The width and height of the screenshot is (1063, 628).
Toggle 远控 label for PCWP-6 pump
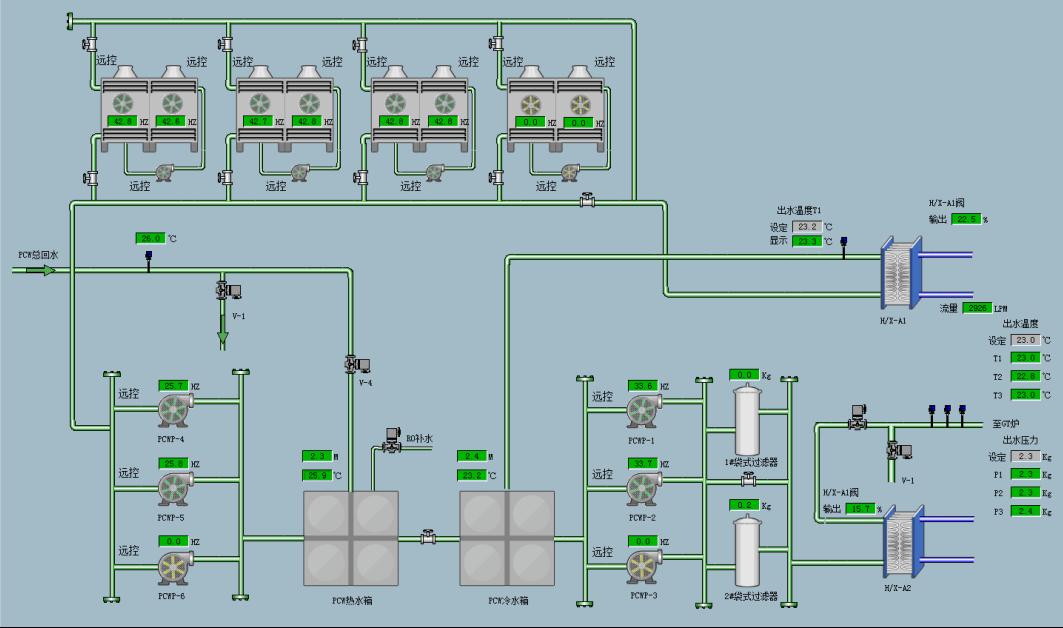129,551
